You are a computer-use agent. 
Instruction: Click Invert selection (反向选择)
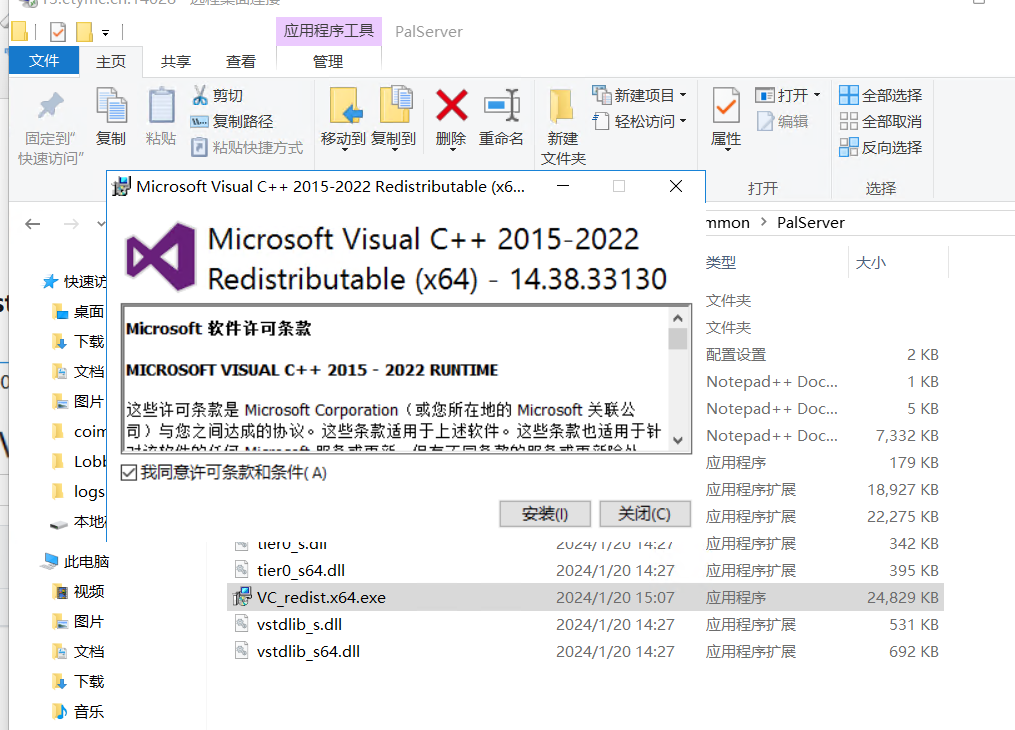tap(880, 148)
